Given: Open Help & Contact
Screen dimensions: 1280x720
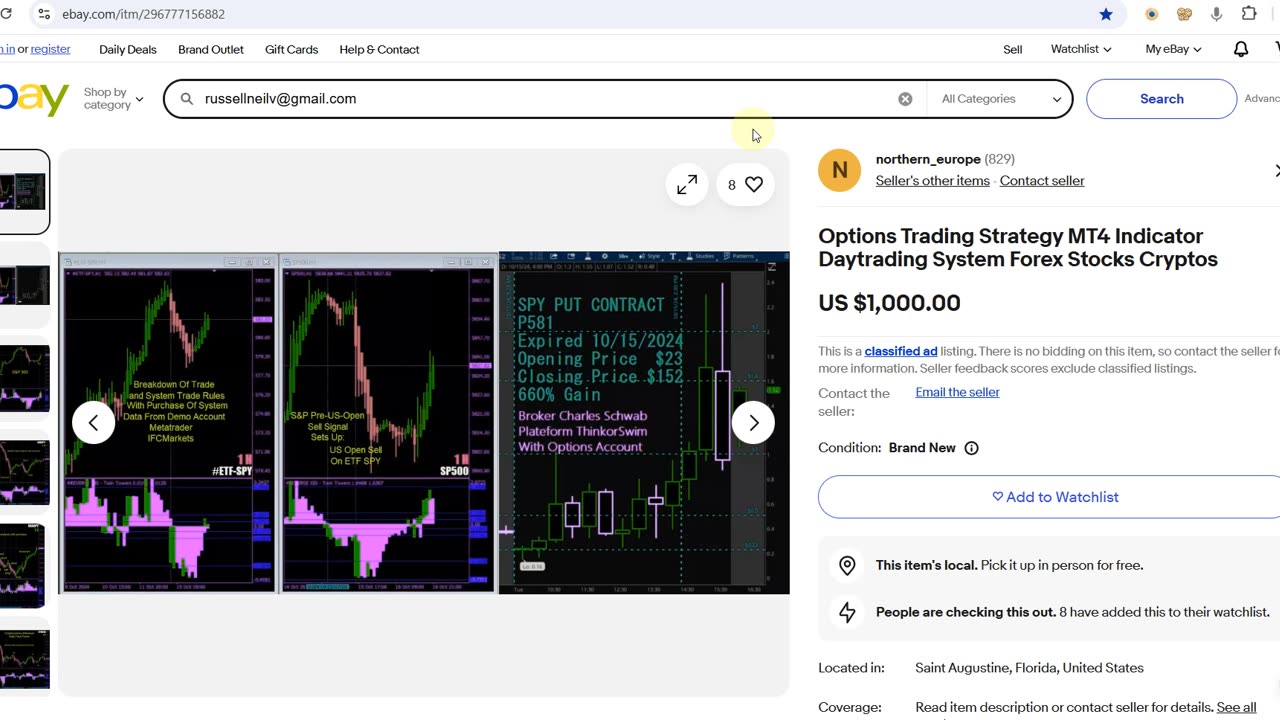Looking at the screenshot, I should 379,49.
